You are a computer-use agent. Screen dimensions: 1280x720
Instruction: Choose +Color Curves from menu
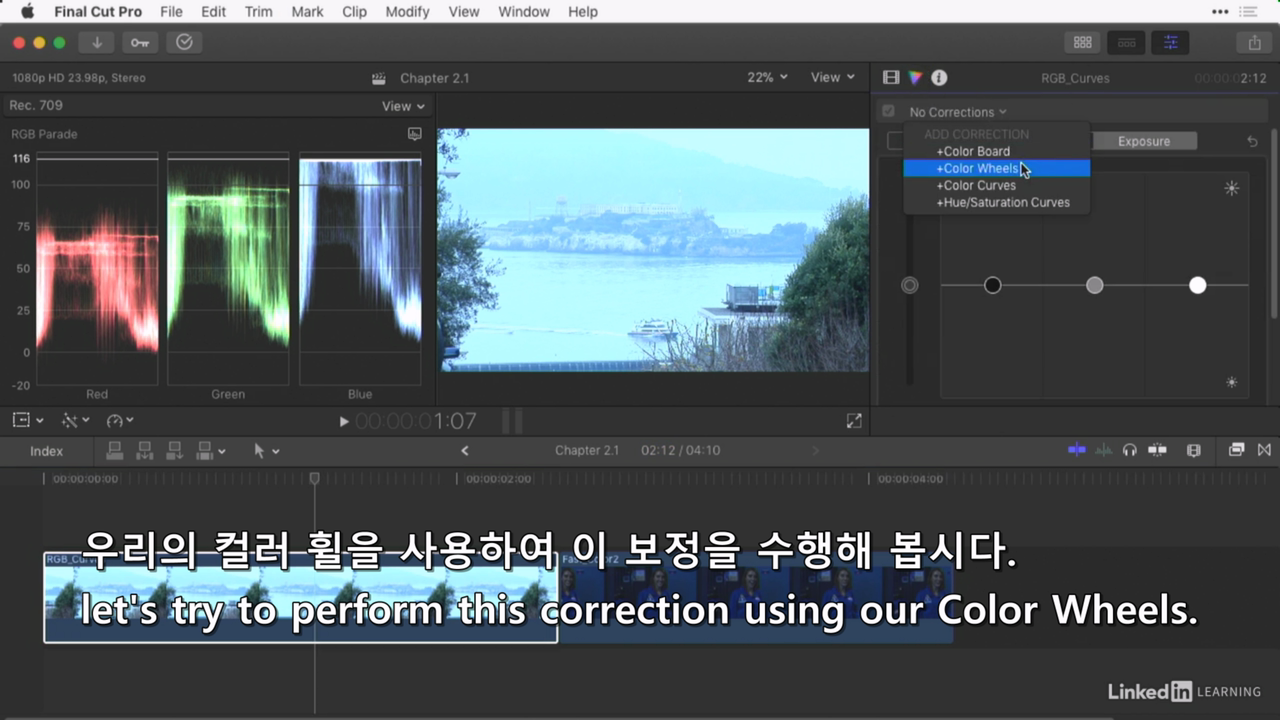(x=996, y=185)
